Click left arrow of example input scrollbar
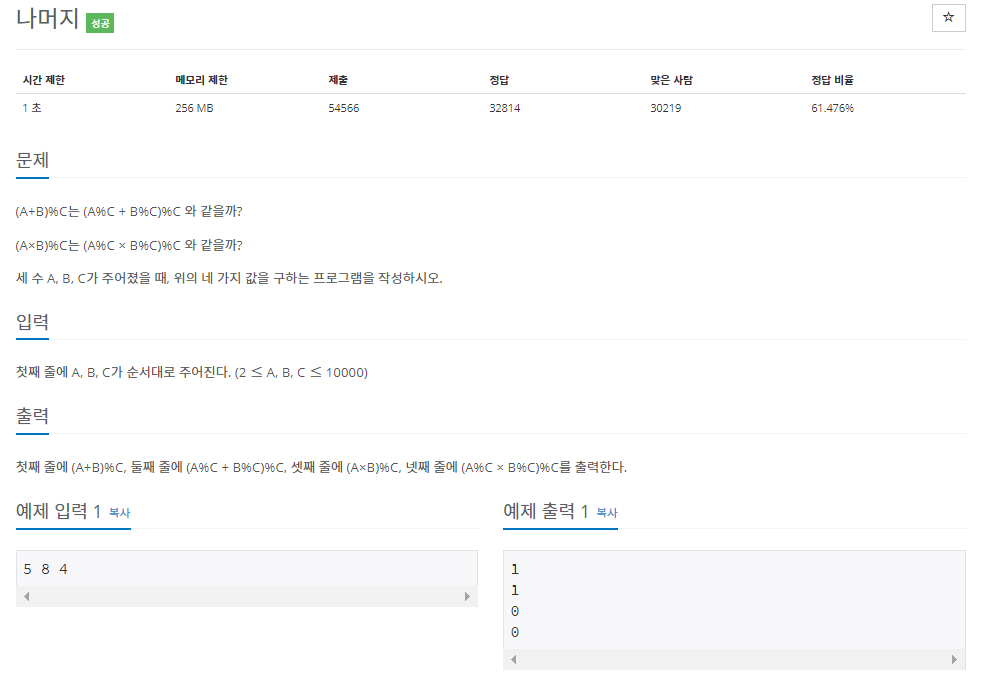 pos(26,596)
